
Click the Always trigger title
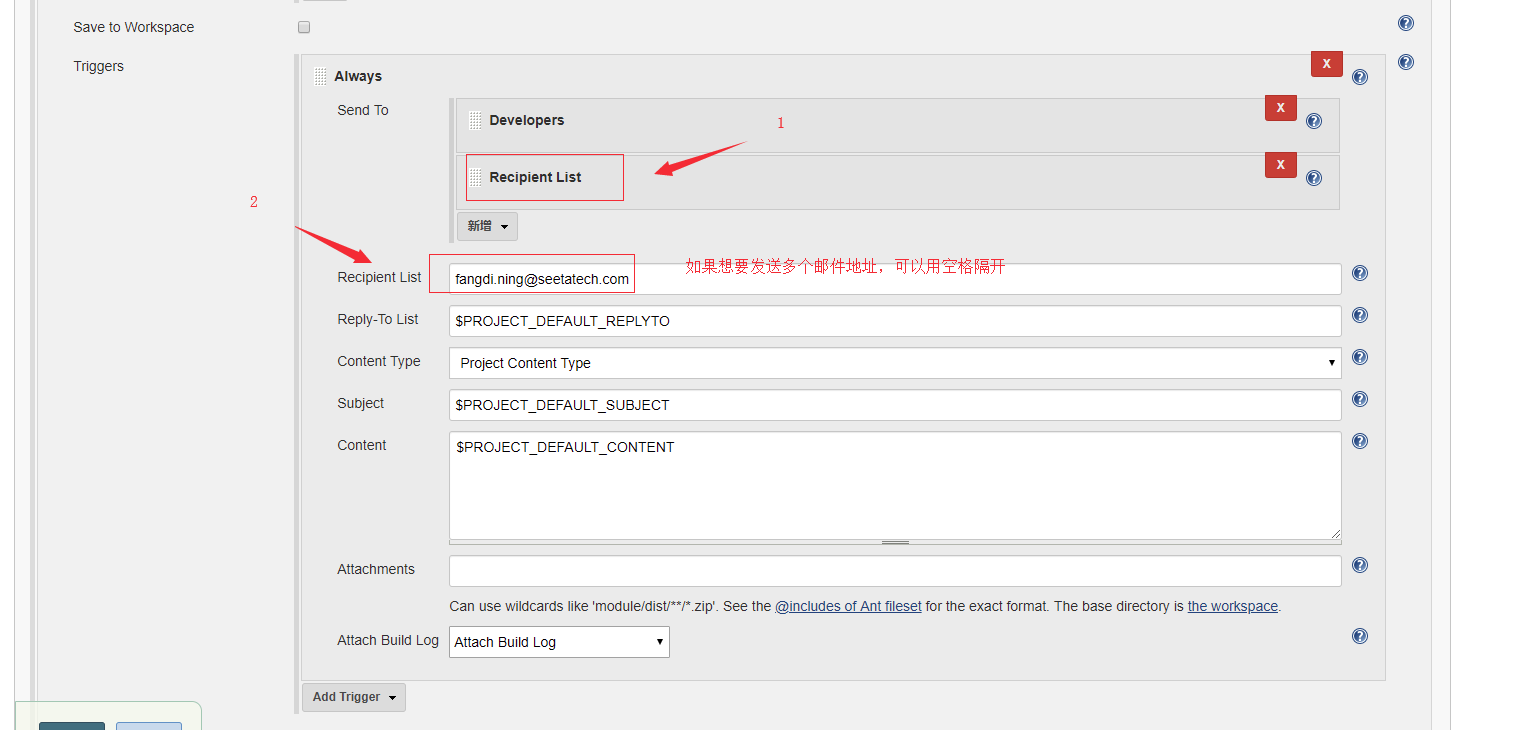pyautogui.click(x=358, y=76)
